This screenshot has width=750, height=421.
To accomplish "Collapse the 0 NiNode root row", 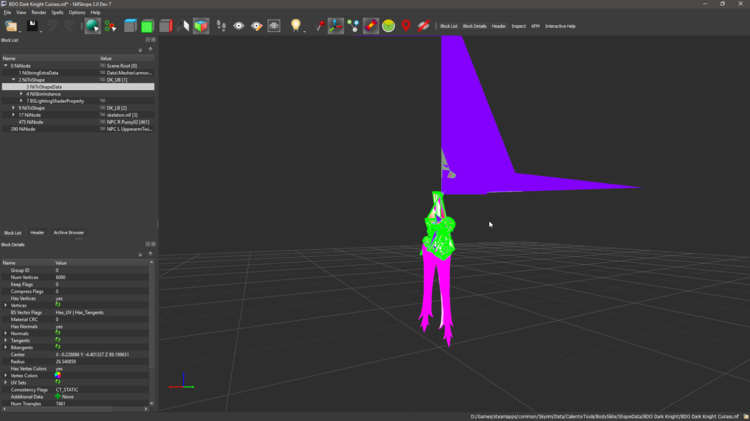I will click(6, 66).
